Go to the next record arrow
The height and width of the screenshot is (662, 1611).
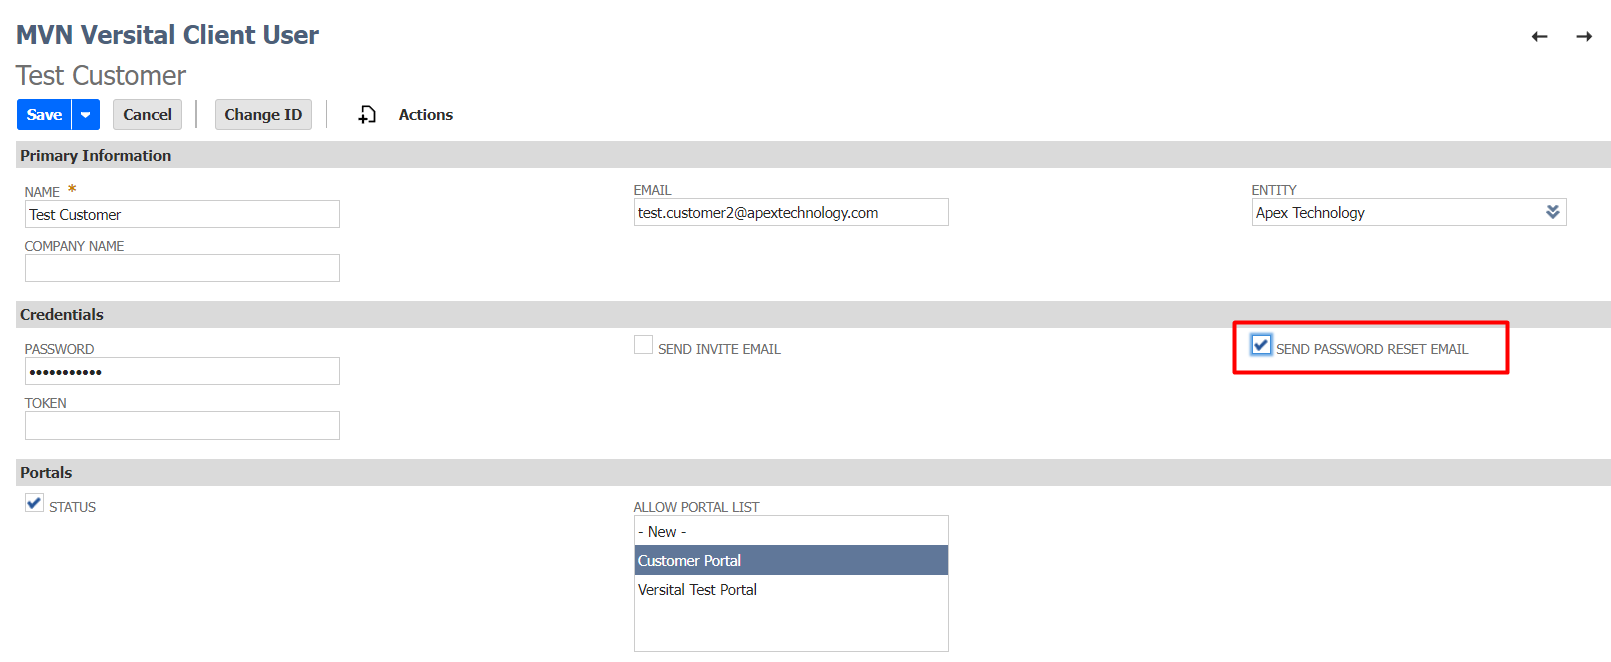pyautogui.click(x=1584, y=37)
